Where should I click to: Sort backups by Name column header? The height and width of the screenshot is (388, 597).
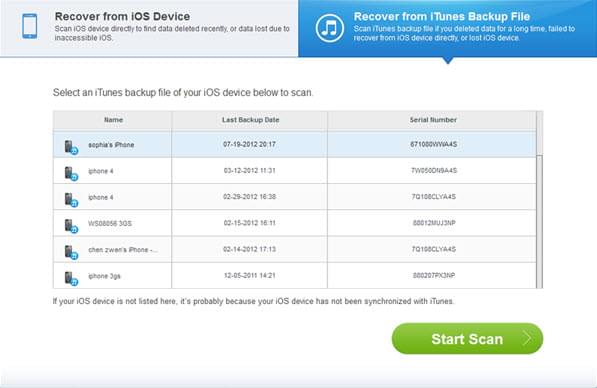point(113,120)
